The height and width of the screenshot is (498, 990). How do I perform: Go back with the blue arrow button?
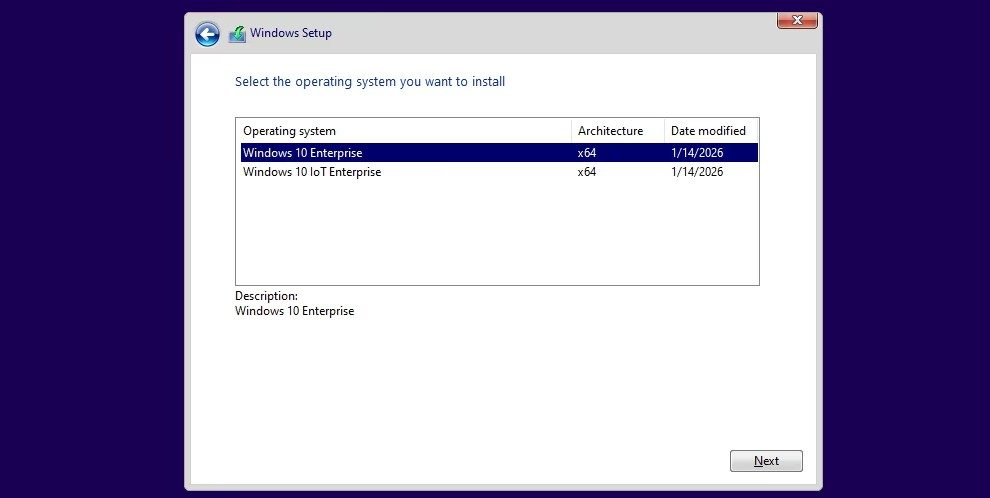coord(207,34)
